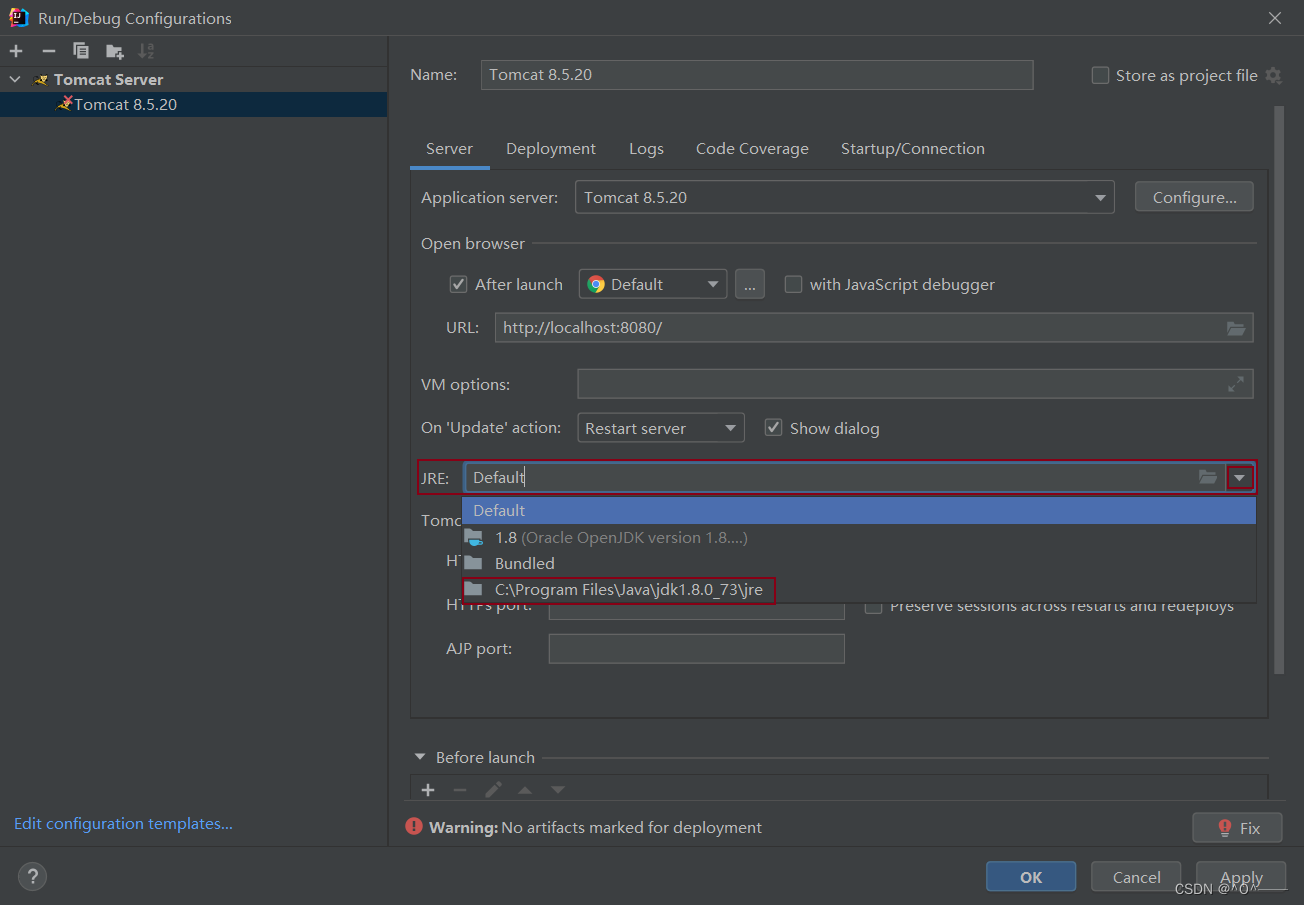Switch to the Logs tab
Image resolution: width=1304 pixels, height=905 pixels.
pyautogui.click(x=646, y=149)
